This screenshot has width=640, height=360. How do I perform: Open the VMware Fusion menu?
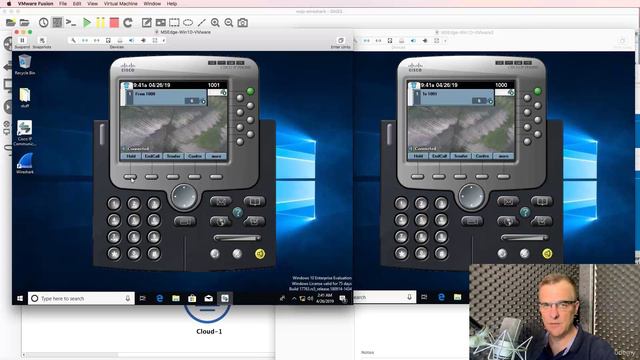coord(36,3)
